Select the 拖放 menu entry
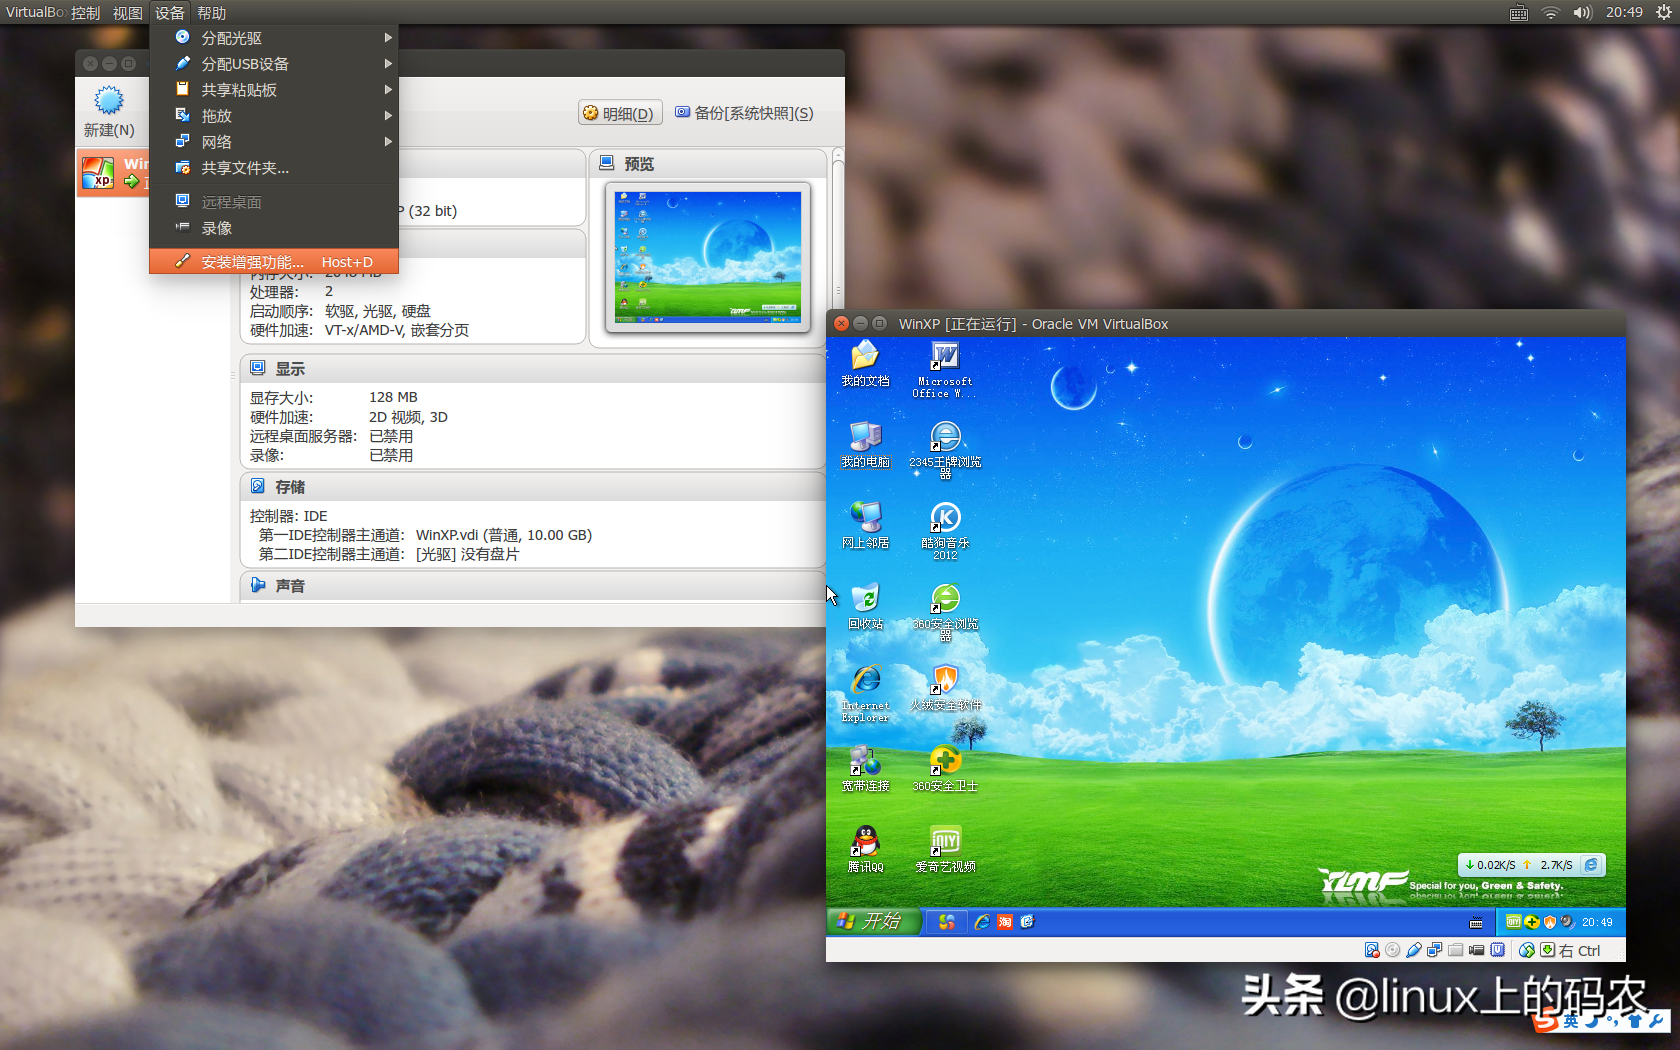This screenshot has width=1680, height=1050. [274, 116]
